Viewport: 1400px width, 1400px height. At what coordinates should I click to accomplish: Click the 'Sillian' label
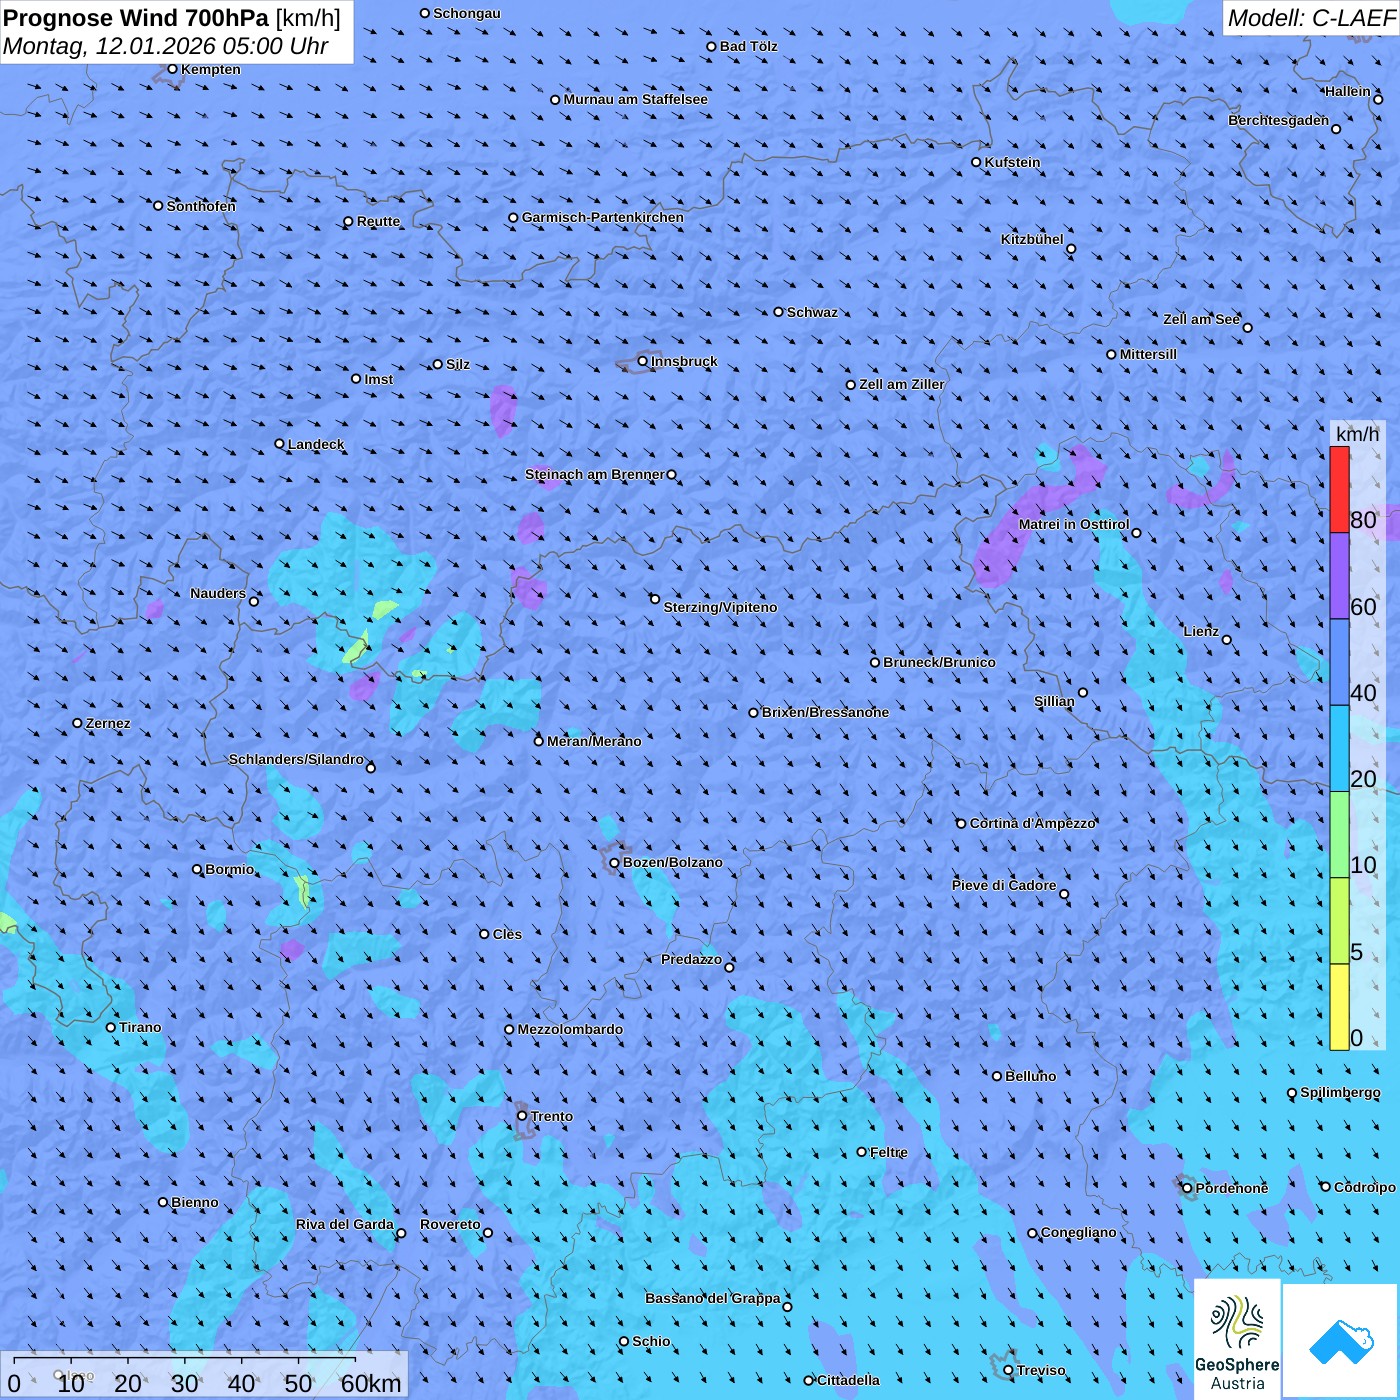(1054, 701)
